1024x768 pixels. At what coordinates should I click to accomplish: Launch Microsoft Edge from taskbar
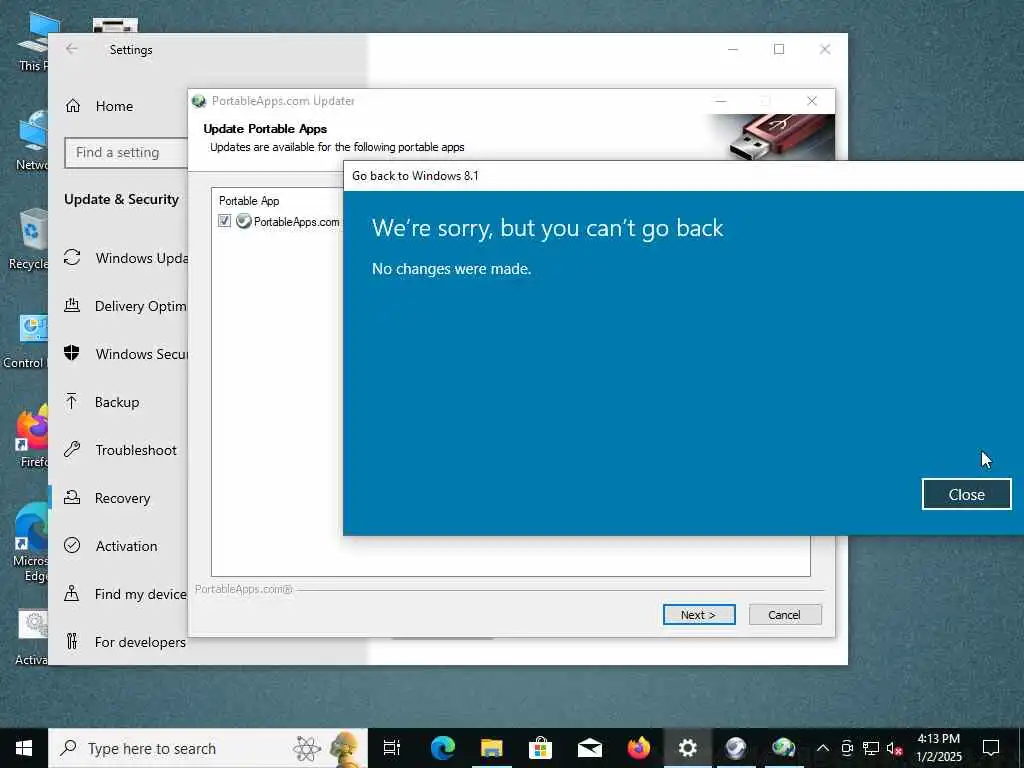442,748
